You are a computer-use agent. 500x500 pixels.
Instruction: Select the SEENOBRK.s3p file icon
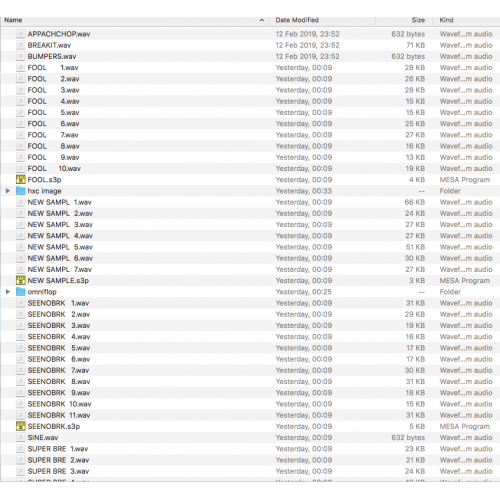pyautogui.click(x=21, y=426)
